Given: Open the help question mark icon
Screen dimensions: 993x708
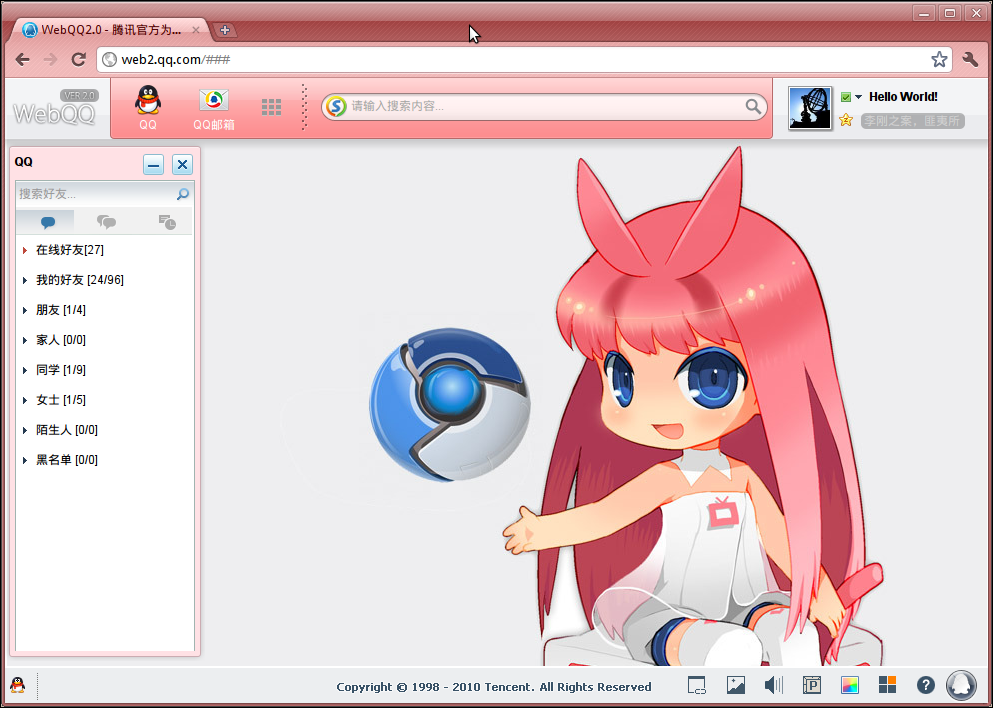Looking at the screenshot, I should click(925, 685).
